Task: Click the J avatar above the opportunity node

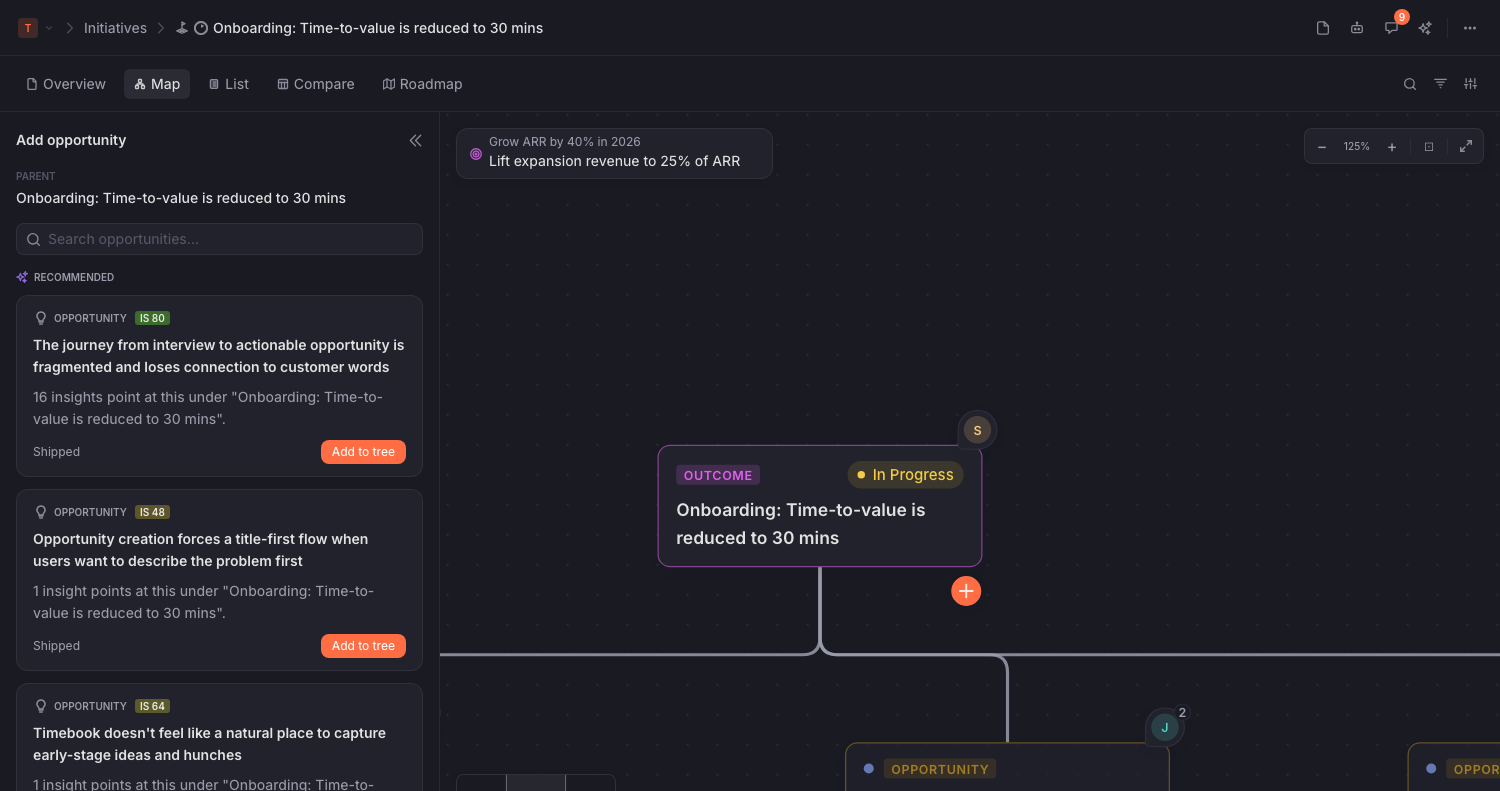Action: [1164, 727]
